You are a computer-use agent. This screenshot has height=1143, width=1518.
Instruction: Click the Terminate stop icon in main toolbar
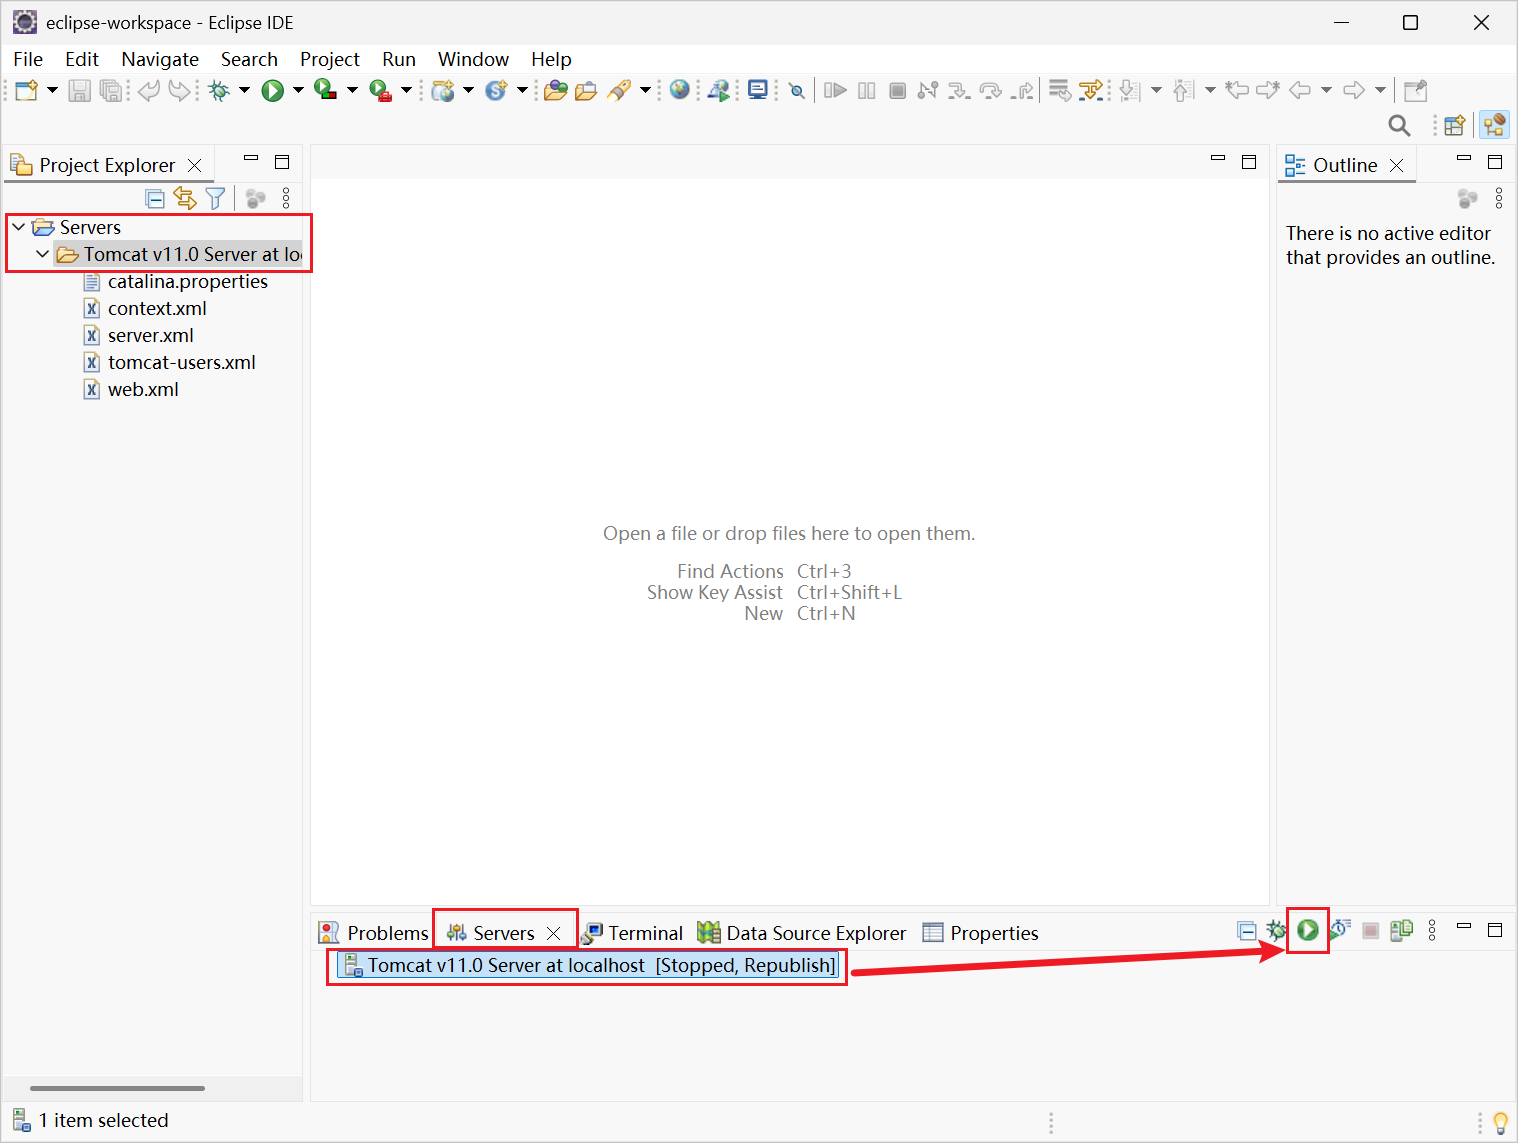(x=898, y=91)
